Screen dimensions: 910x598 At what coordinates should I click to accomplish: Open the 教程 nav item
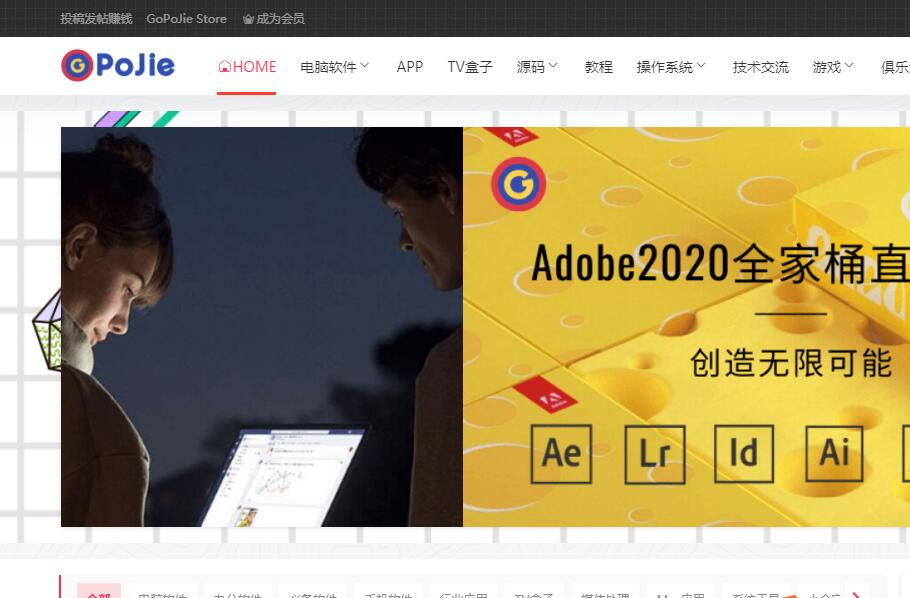[598, 67]
